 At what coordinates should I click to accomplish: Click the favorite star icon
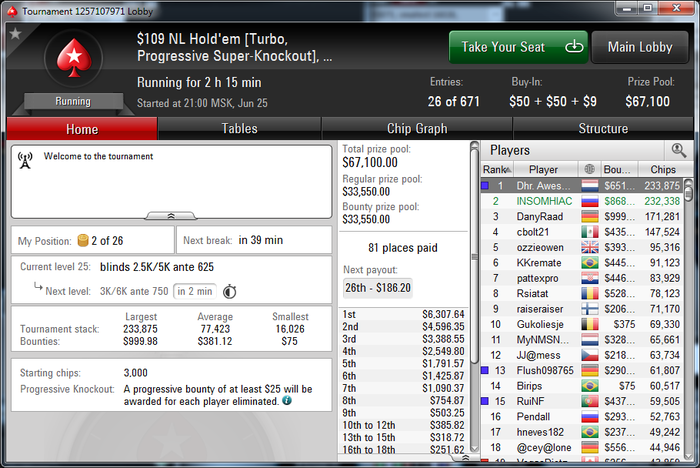pos(16,33)
